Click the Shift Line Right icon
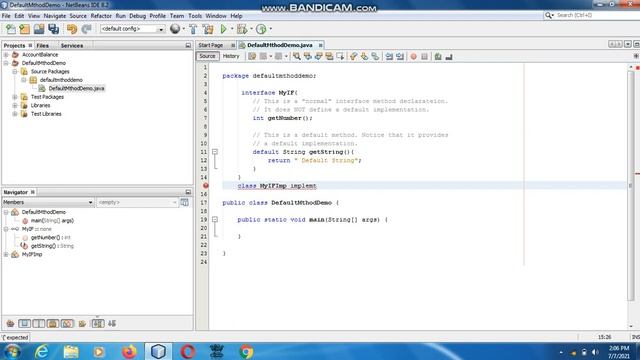Screen dimensions: 640x360 (x=400, y=56)
